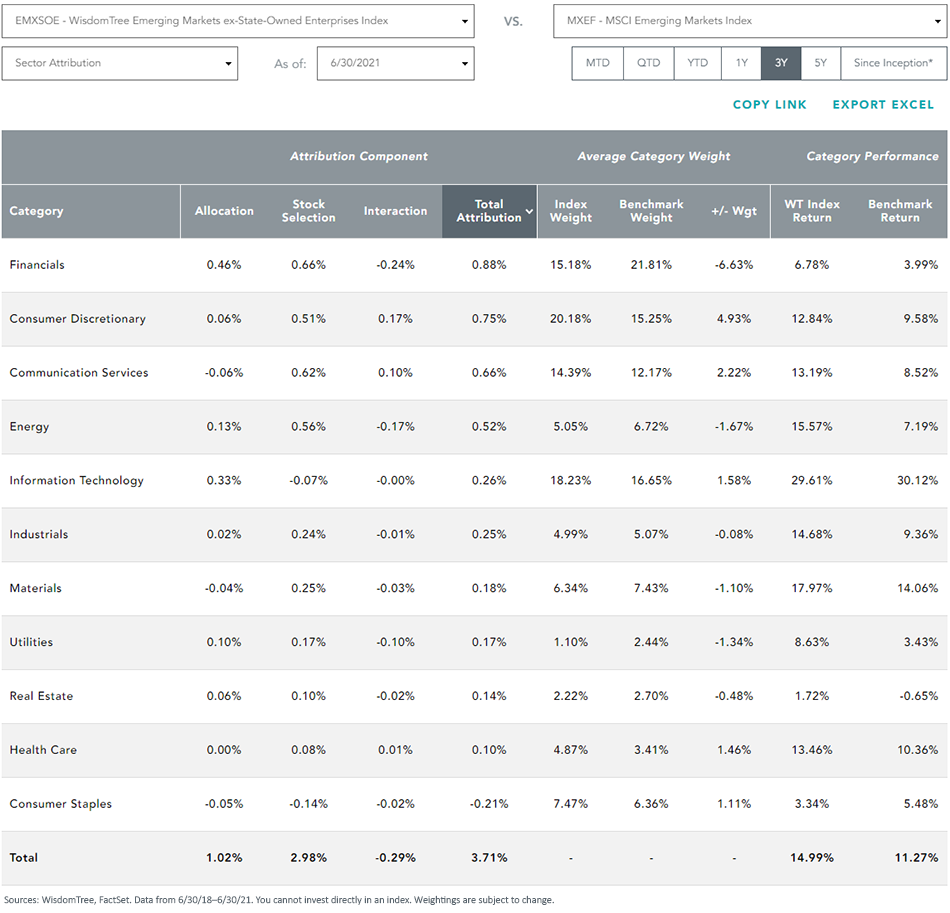
Task: Click Consumer Discretionary index weight 20.18%
Action: coord(571,319)
